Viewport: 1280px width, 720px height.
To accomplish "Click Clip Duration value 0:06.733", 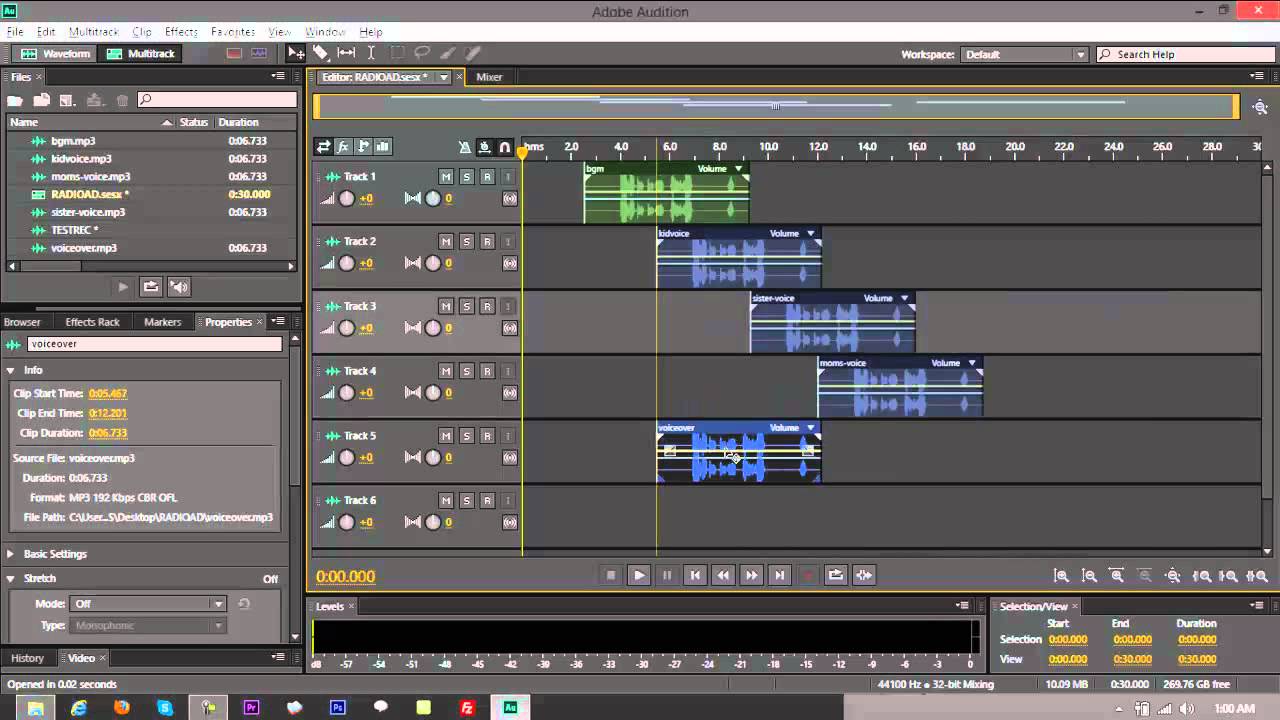I will 108,433.
